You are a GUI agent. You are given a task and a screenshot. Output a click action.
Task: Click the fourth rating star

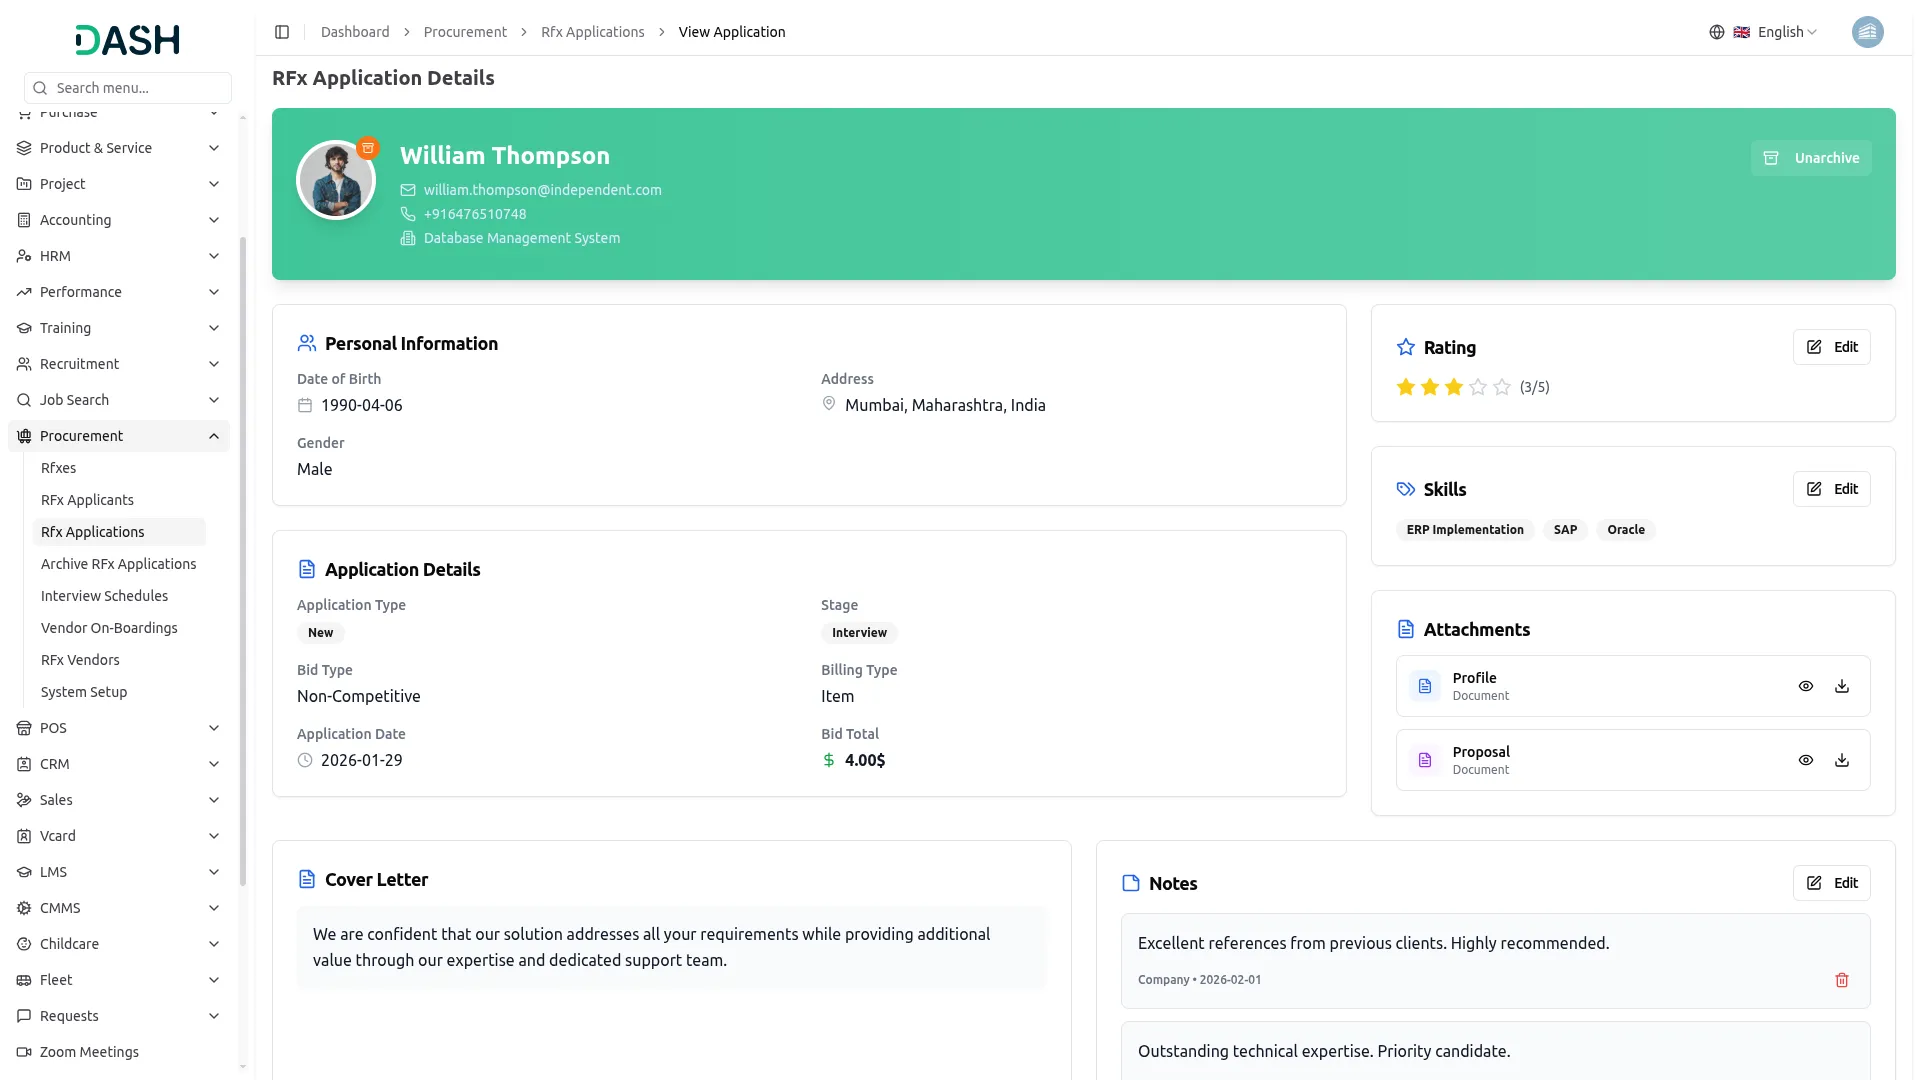(1478, 387)
